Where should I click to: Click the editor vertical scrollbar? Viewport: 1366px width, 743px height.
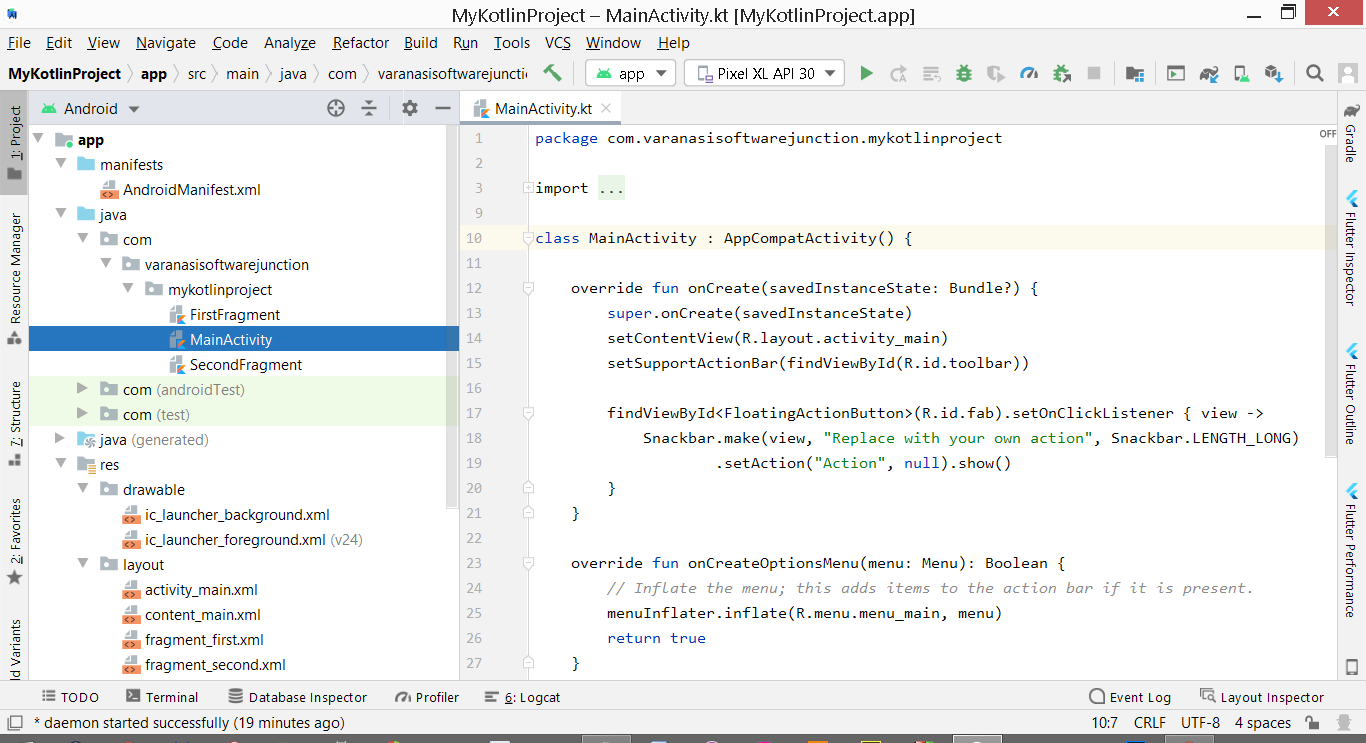click(1329, 300)
